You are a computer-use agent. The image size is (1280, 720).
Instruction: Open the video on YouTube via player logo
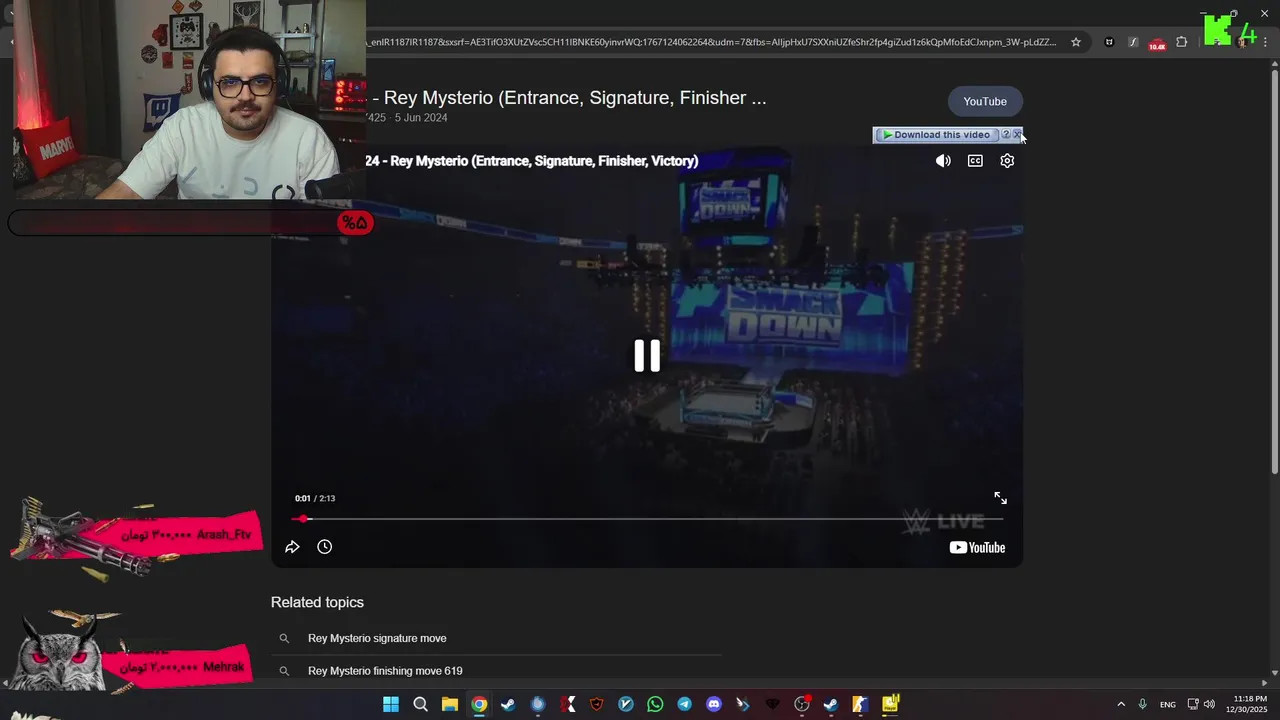977,547
